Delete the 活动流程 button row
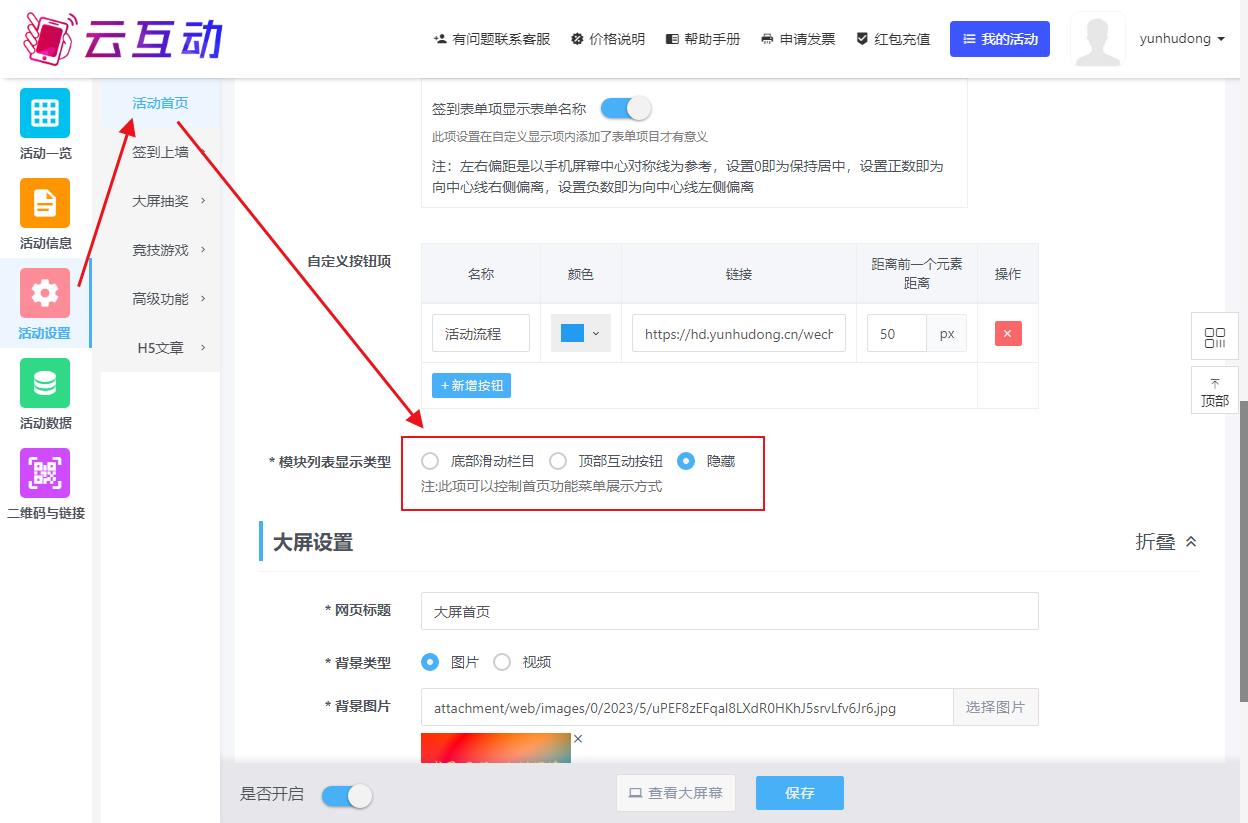Viewport: 1248px width, 823px height. pos(1007,334)
